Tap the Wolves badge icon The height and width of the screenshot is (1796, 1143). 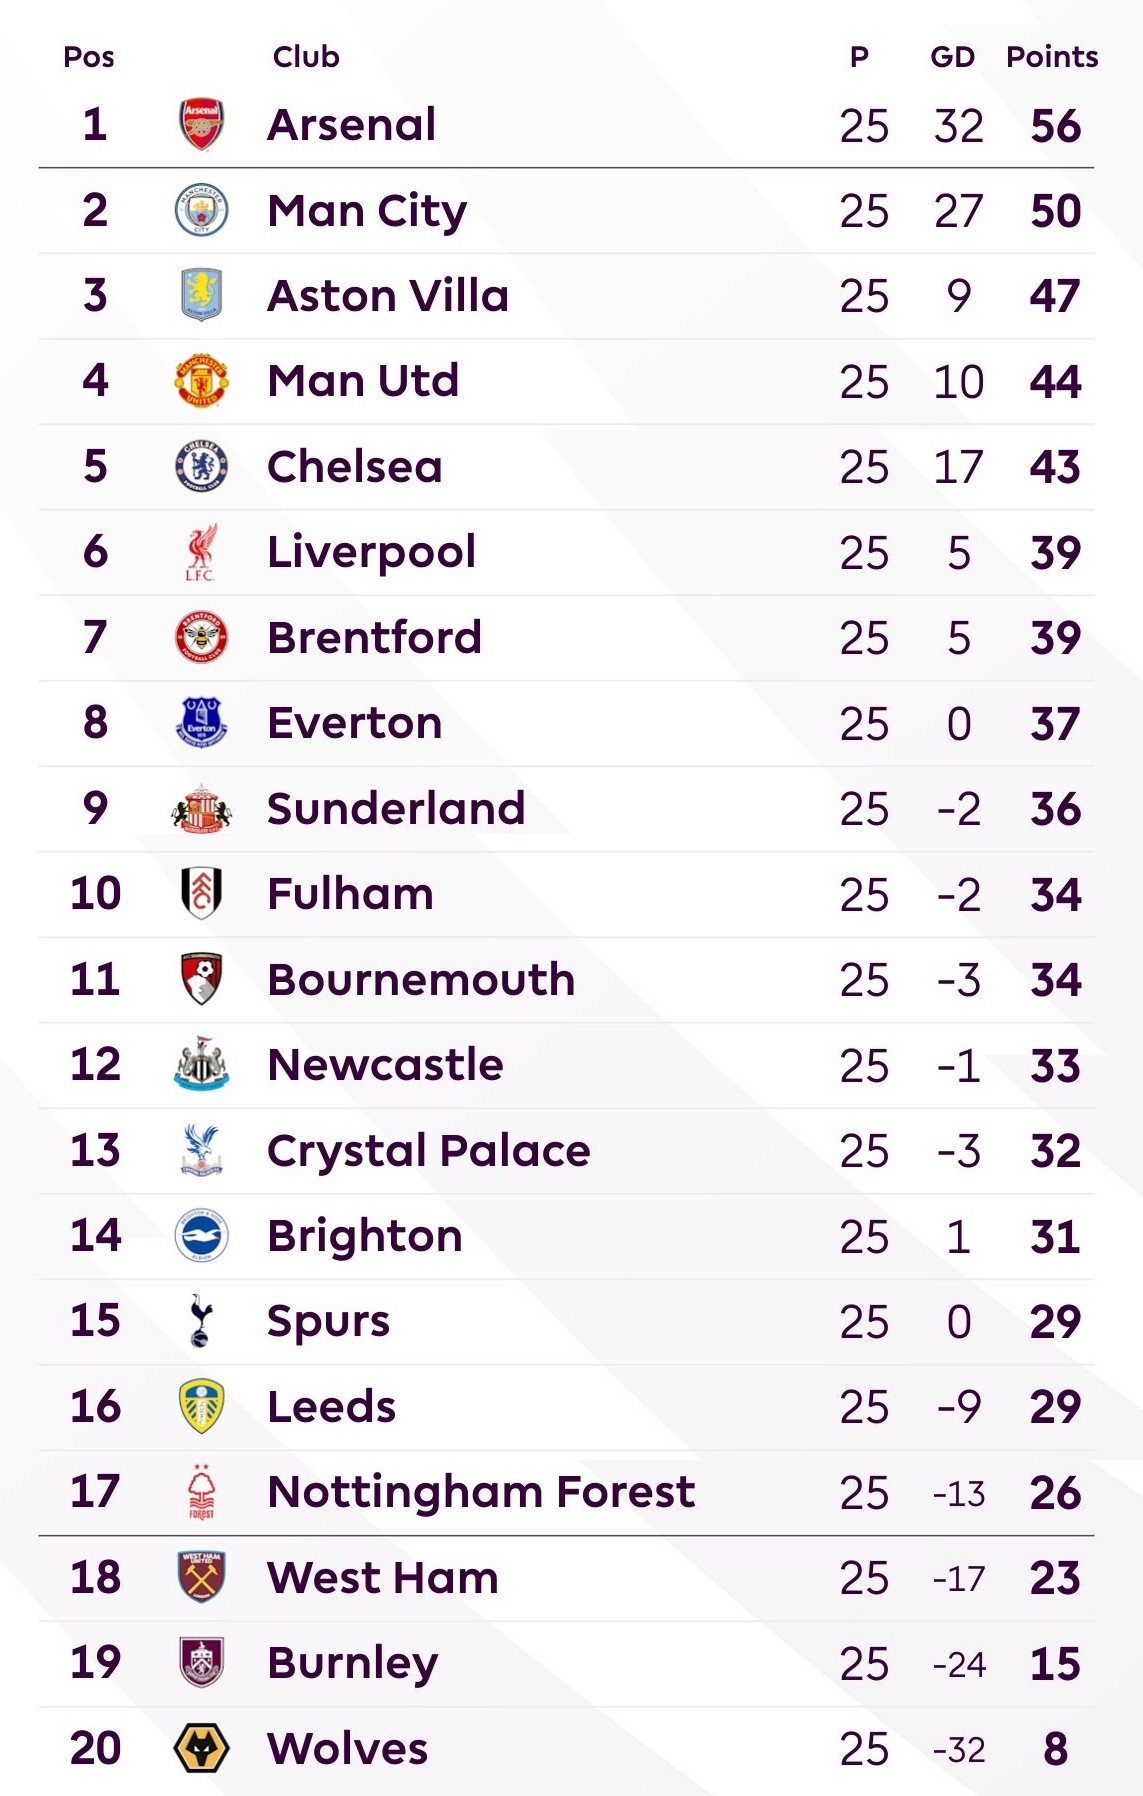pos(201,1748)
